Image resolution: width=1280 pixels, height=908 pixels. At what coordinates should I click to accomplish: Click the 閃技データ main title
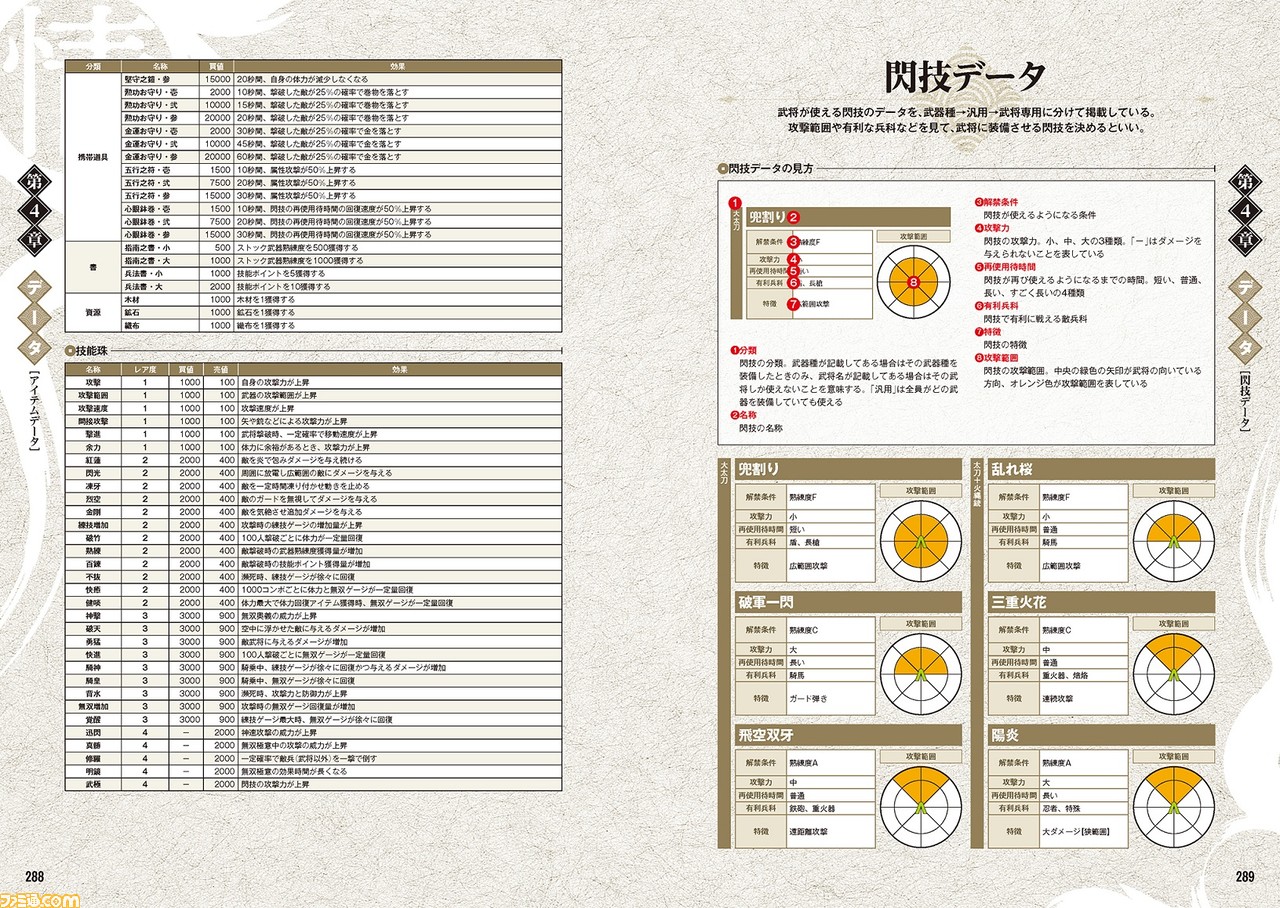click(966, 77)
